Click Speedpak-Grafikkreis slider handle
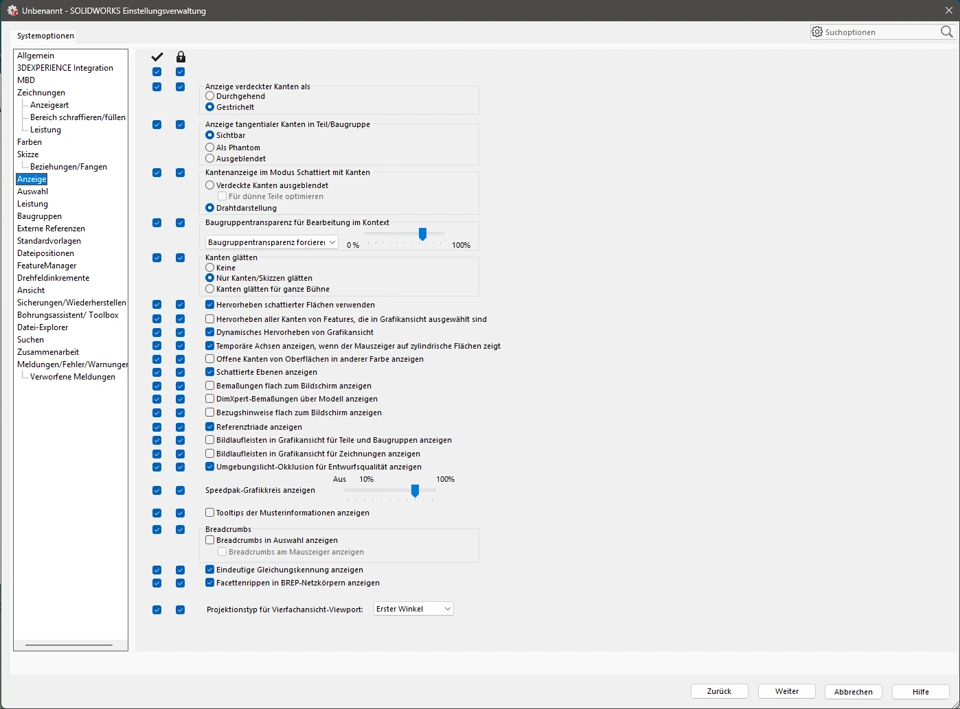The image size is (960, 709). (x=415, y=490)
